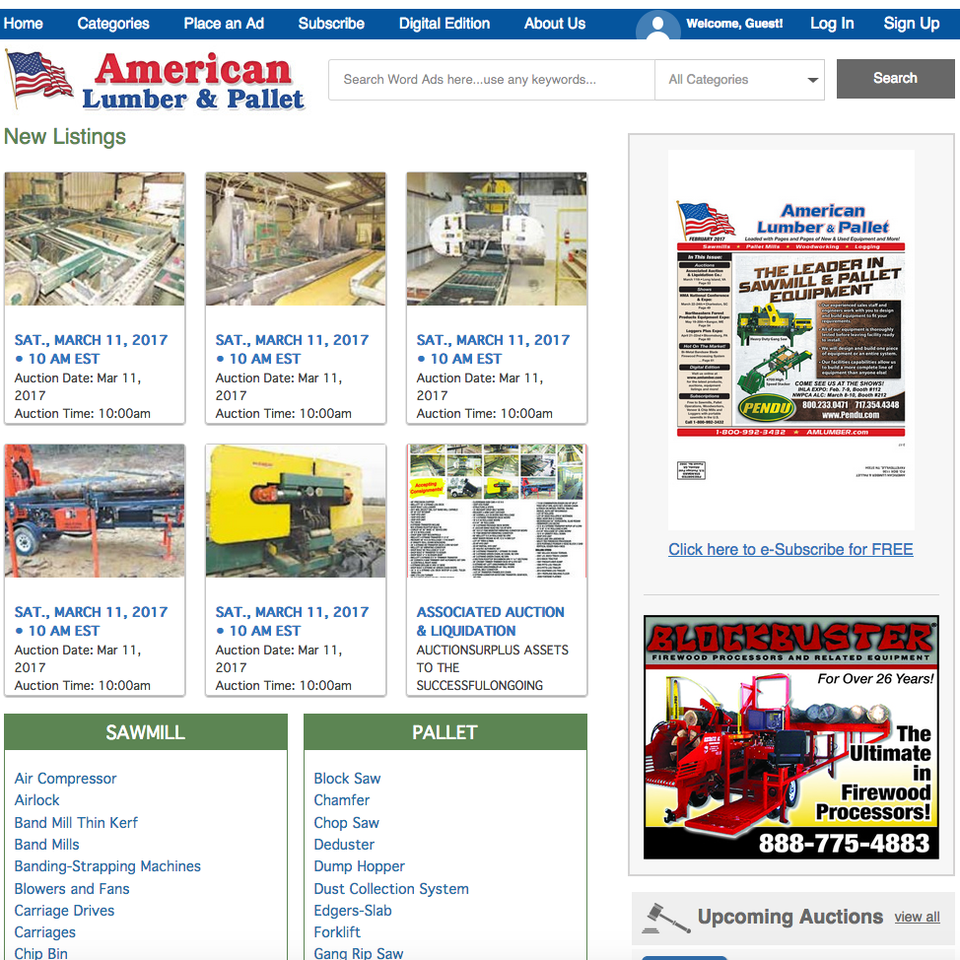960x960 pixels.
Task: Click the Blockbuster firewood processors ad banner
Action: (791, 737)
